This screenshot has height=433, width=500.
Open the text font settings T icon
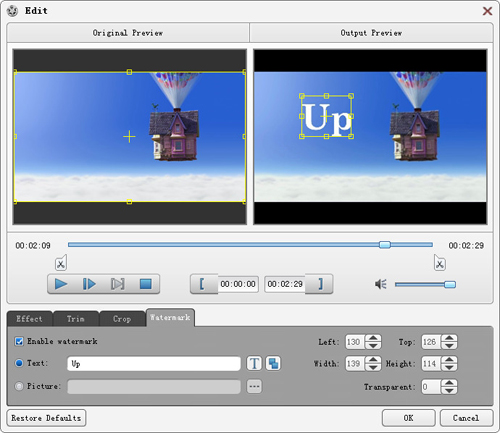coord(254,363)
